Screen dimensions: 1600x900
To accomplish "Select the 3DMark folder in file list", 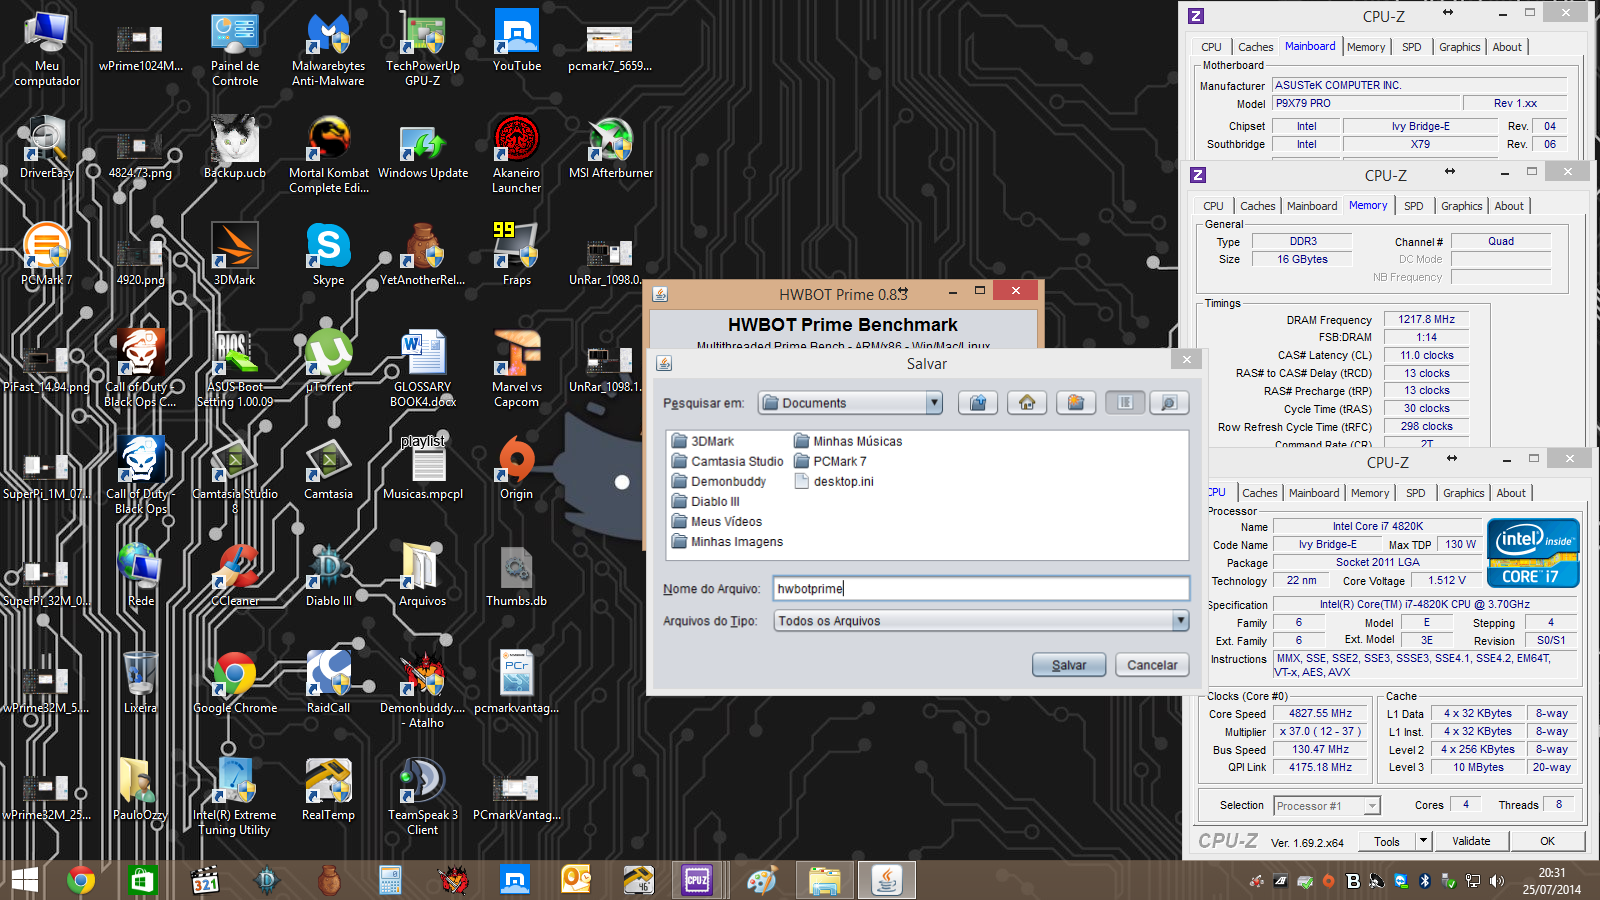I will [703, 441].
